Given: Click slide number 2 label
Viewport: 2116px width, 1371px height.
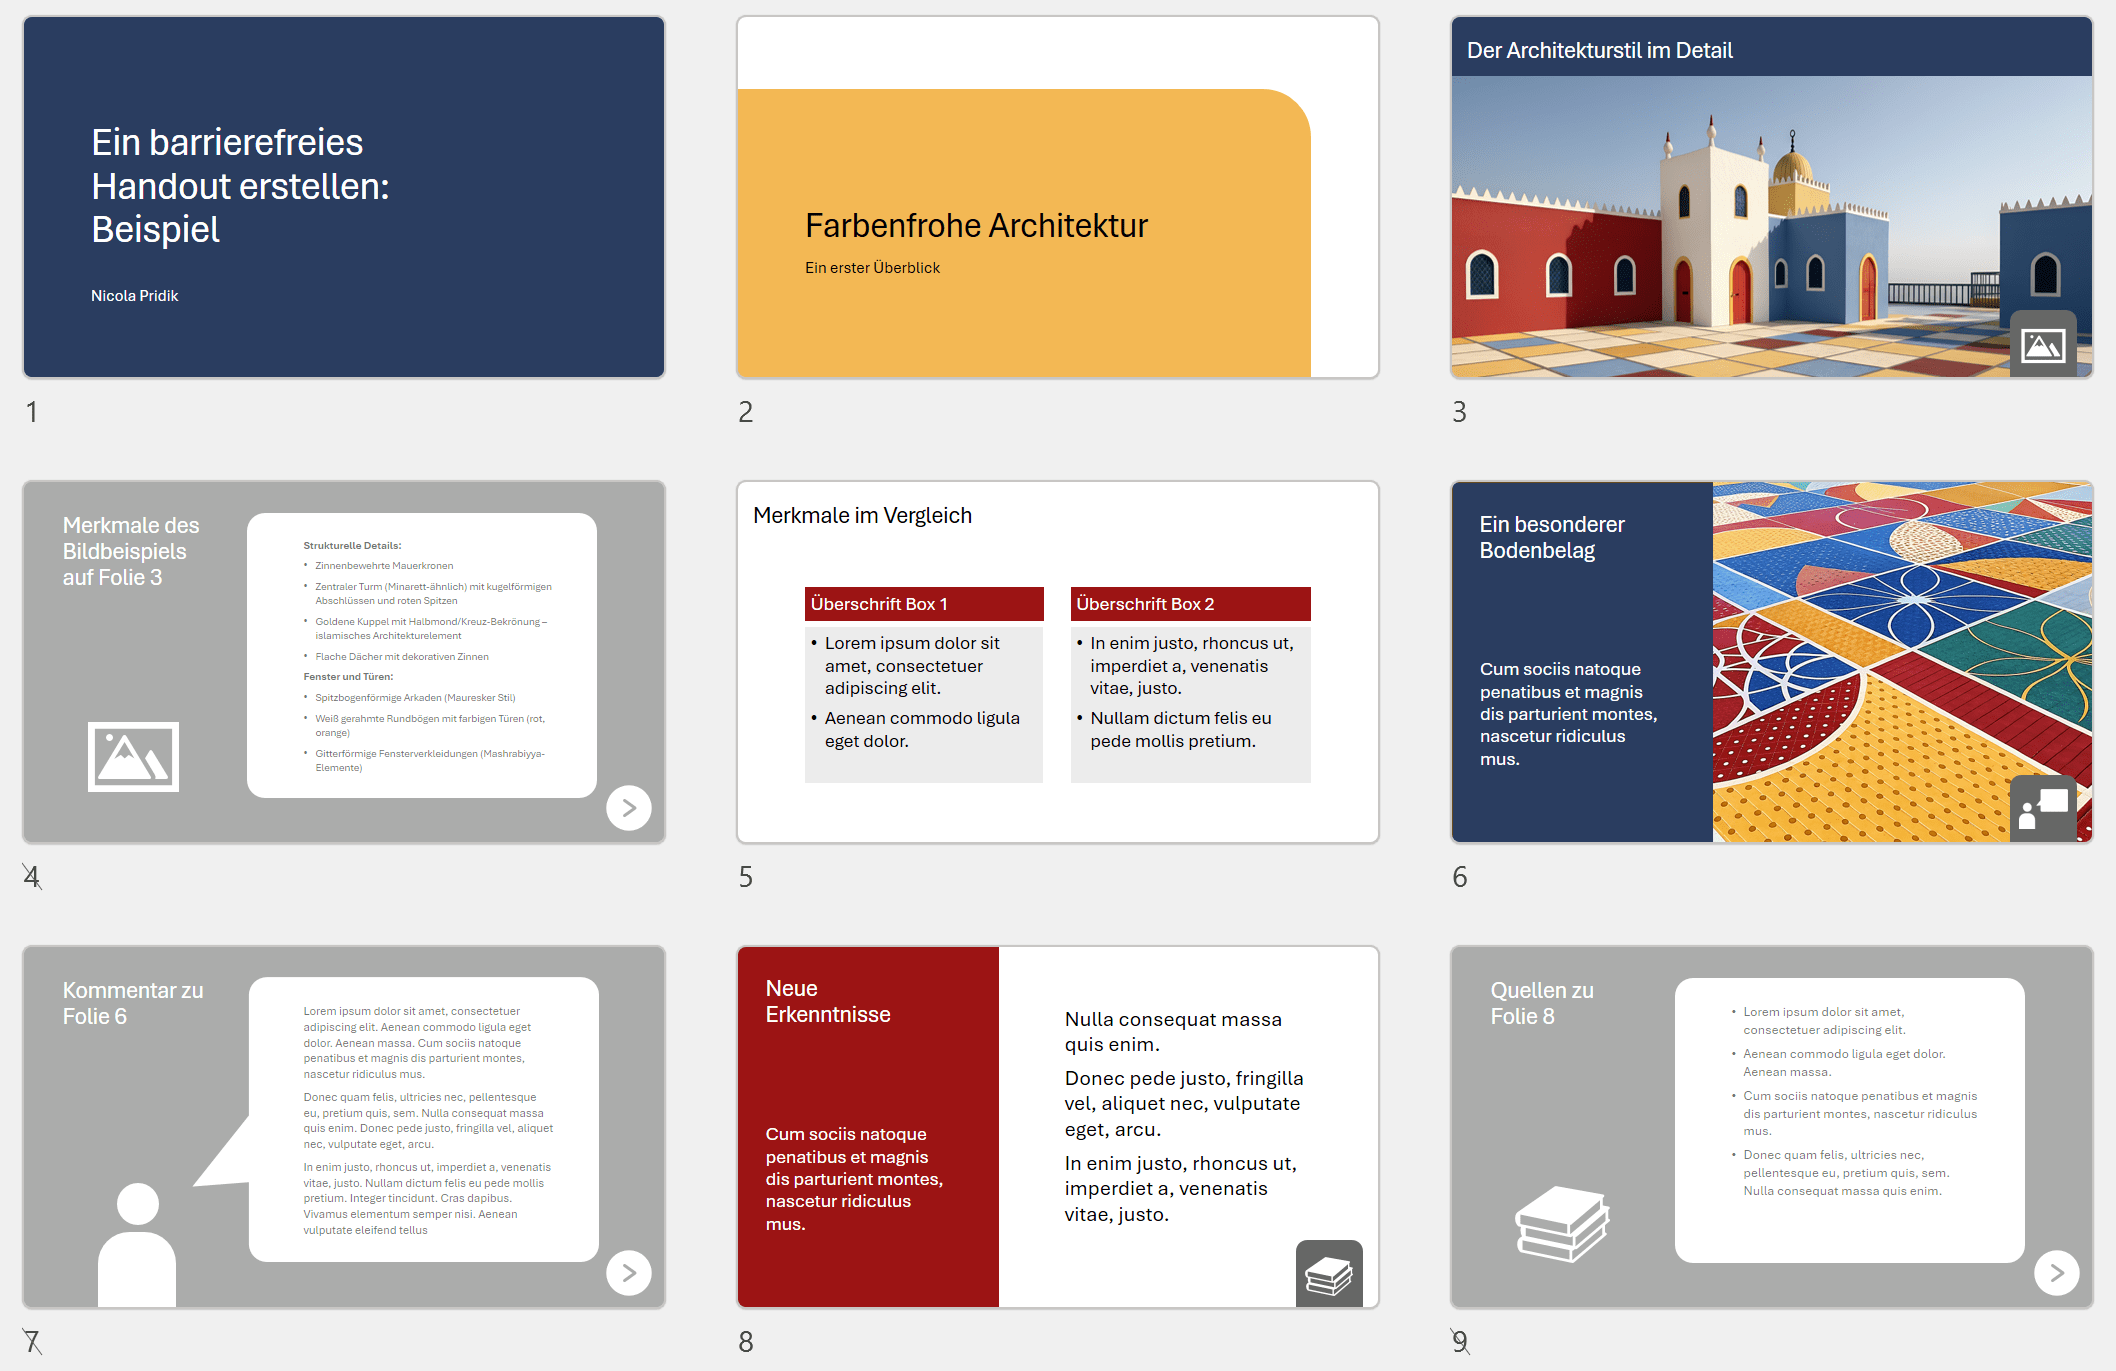Looking at the screenshot, I should point(746,412).
